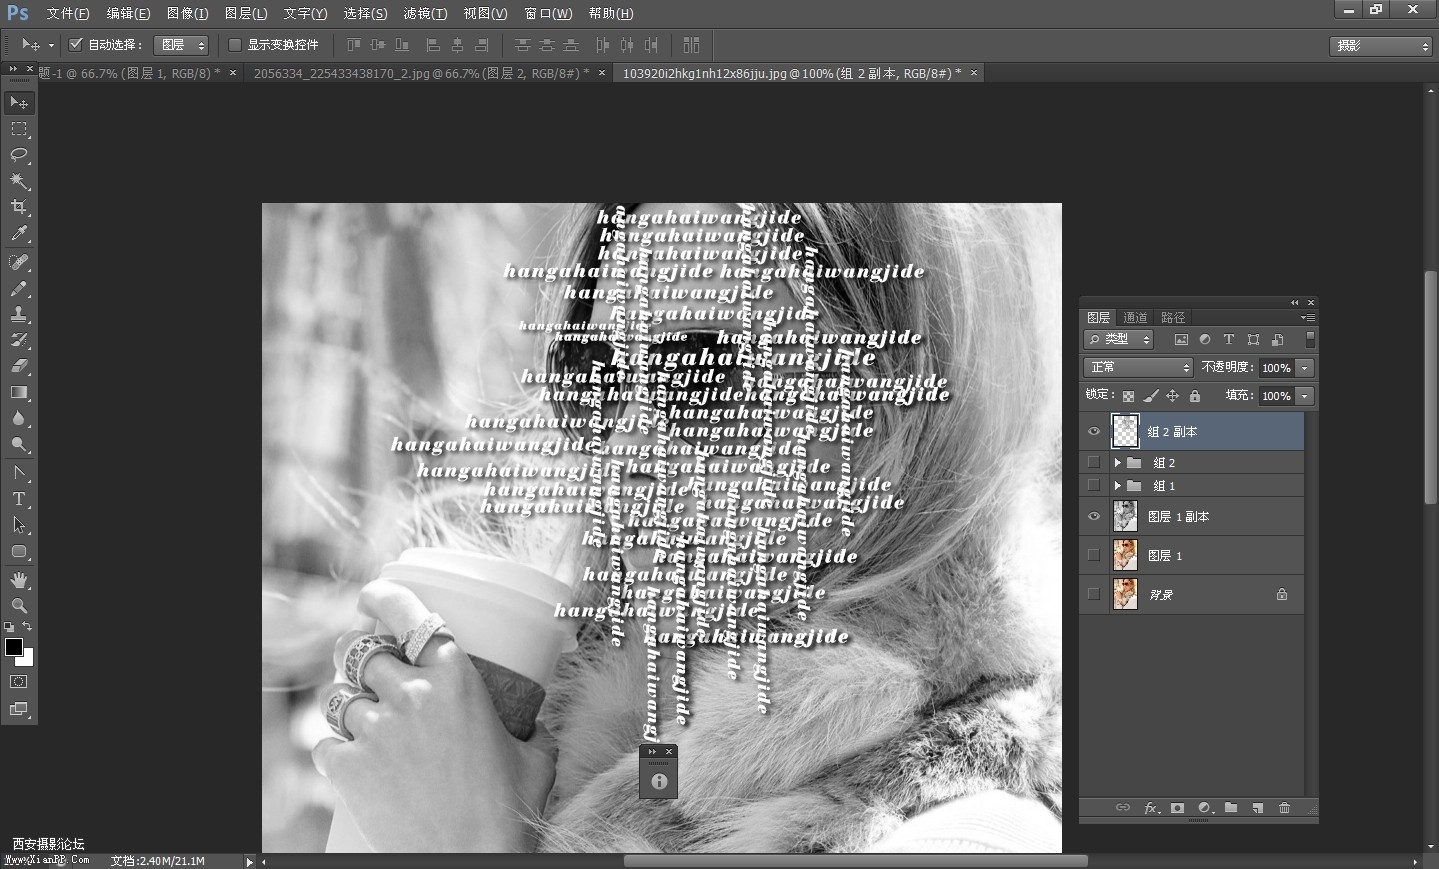
Task: Pick the Crop tool
Action: coord(19,207)
